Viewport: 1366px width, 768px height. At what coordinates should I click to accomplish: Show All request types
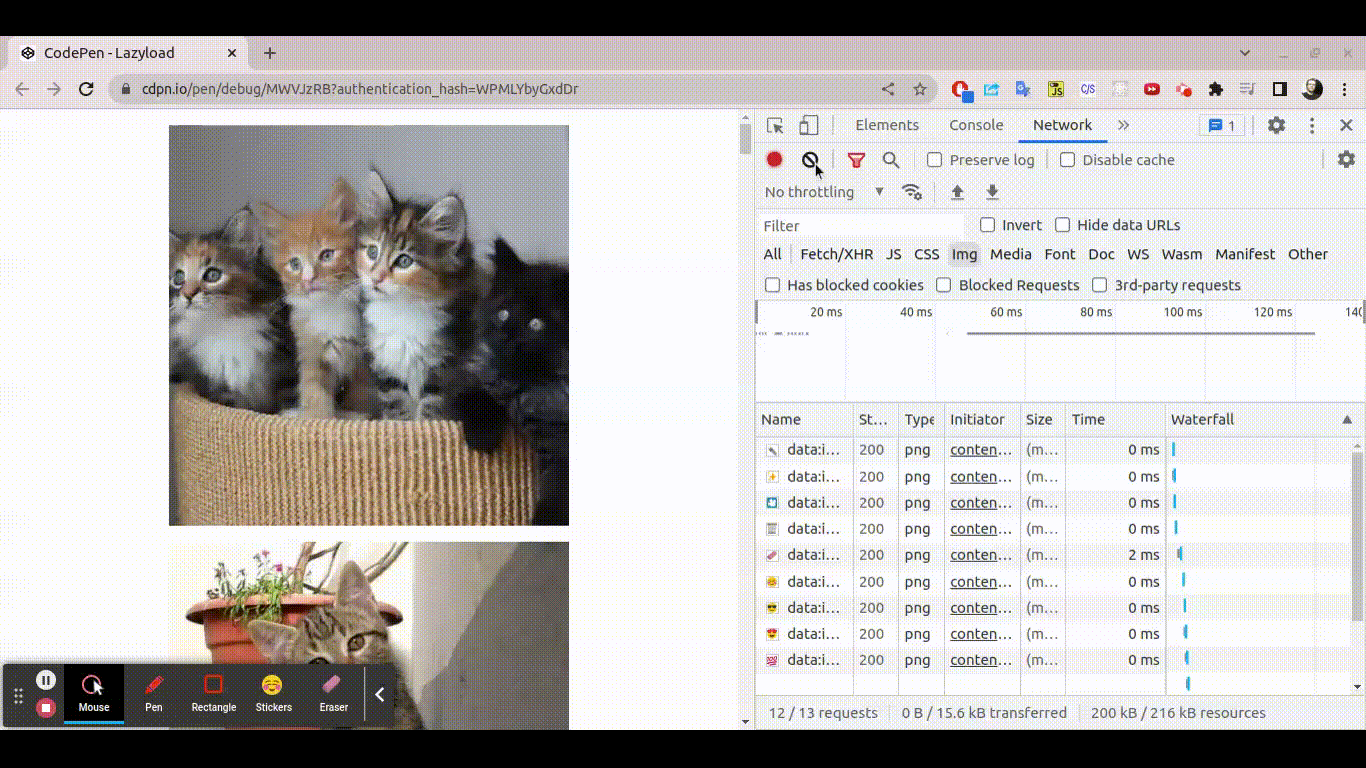pos(772,254)
